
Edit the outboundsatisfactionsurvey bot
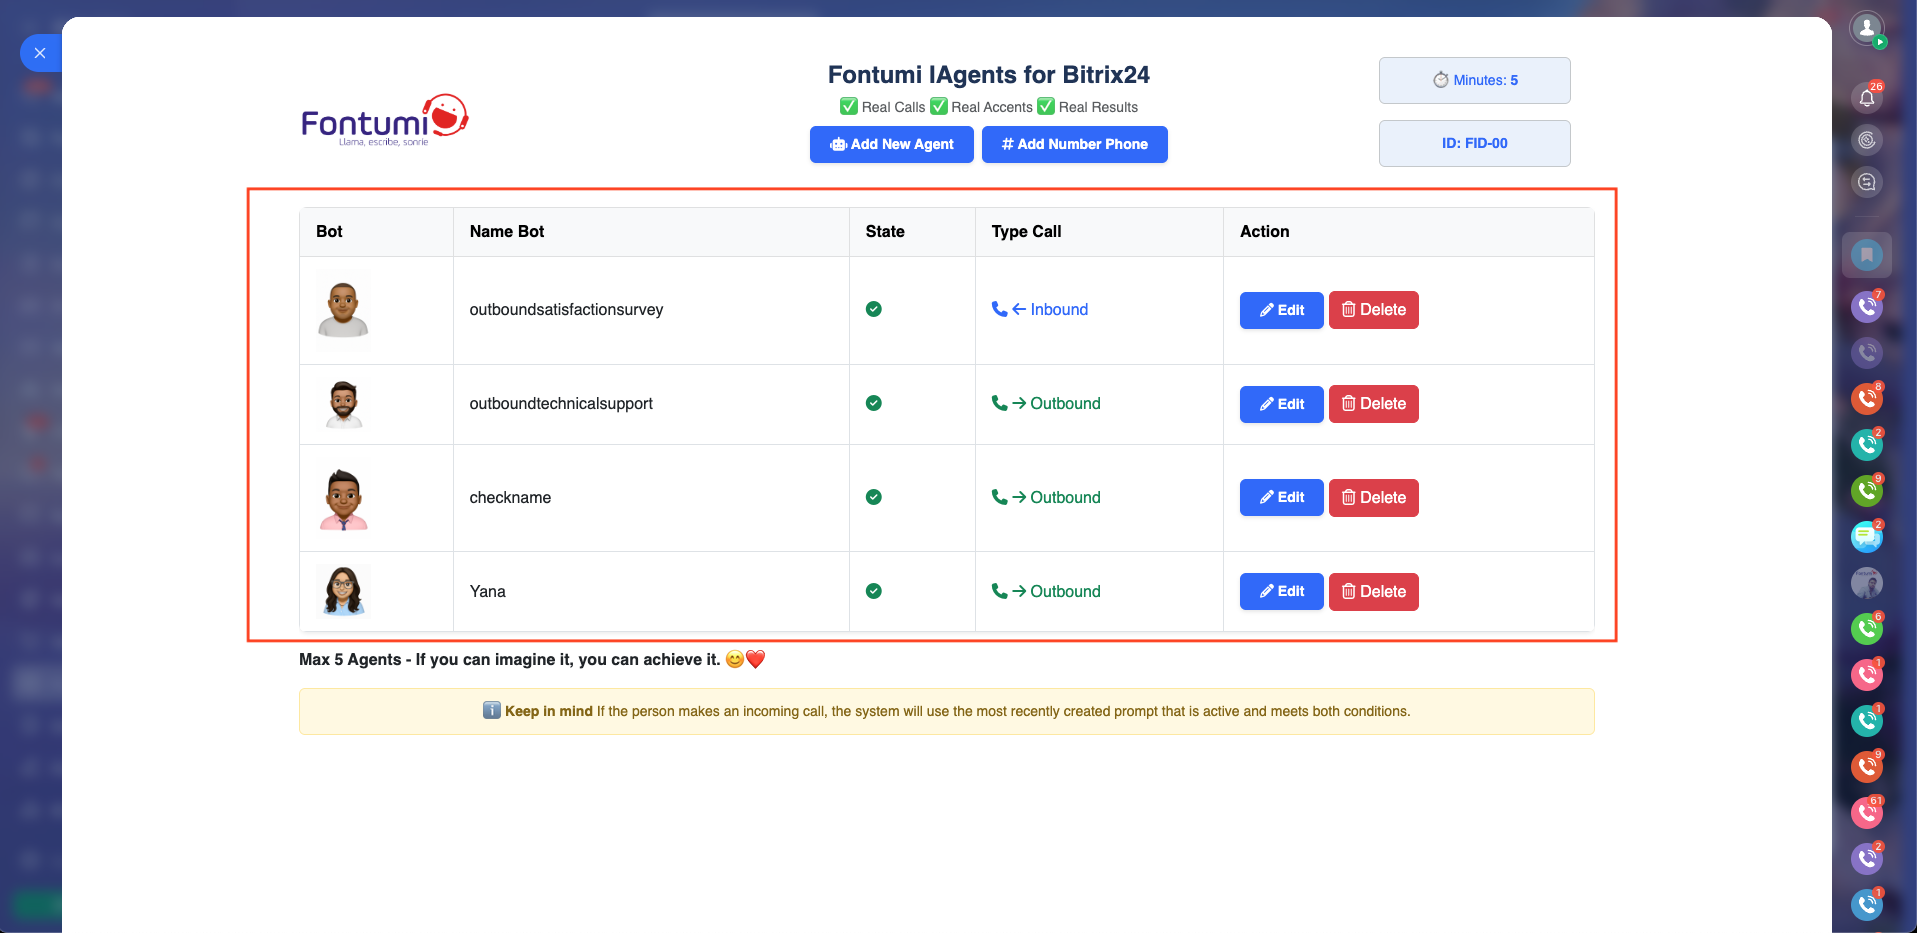(x=1281, y=310)
